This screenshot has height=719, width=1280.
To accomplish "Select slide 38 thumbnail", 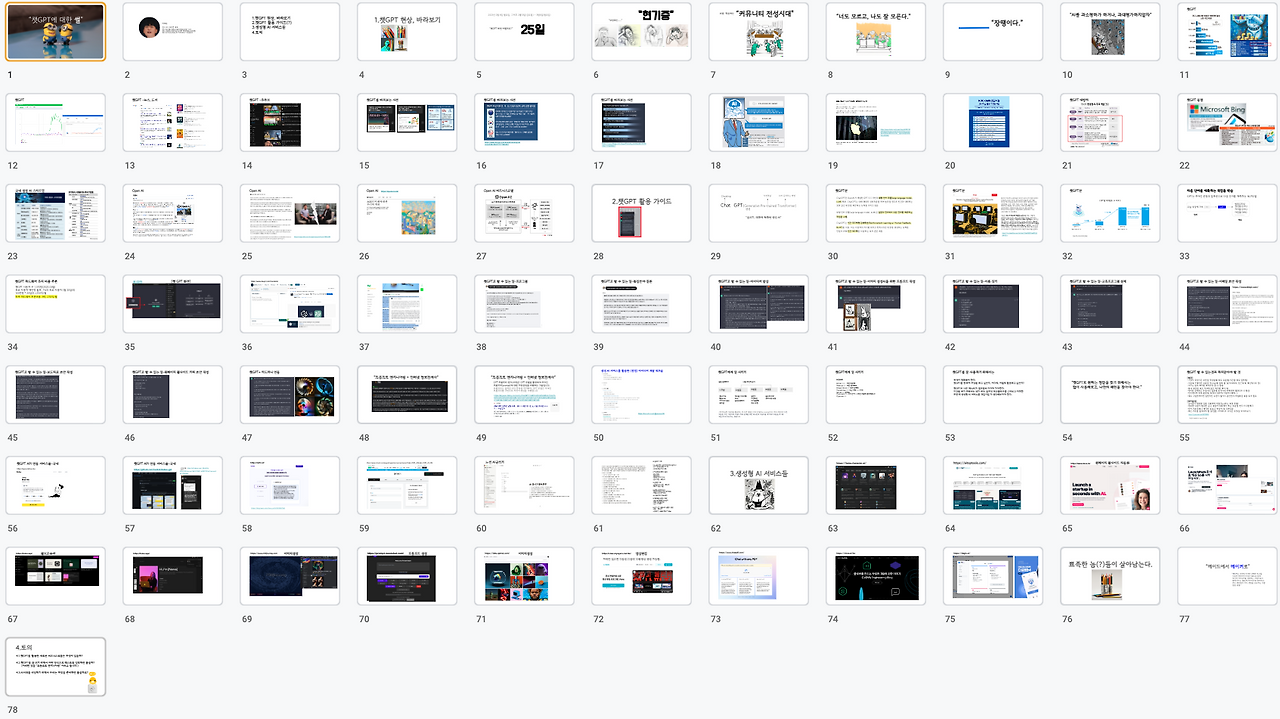I will (524, 304).
